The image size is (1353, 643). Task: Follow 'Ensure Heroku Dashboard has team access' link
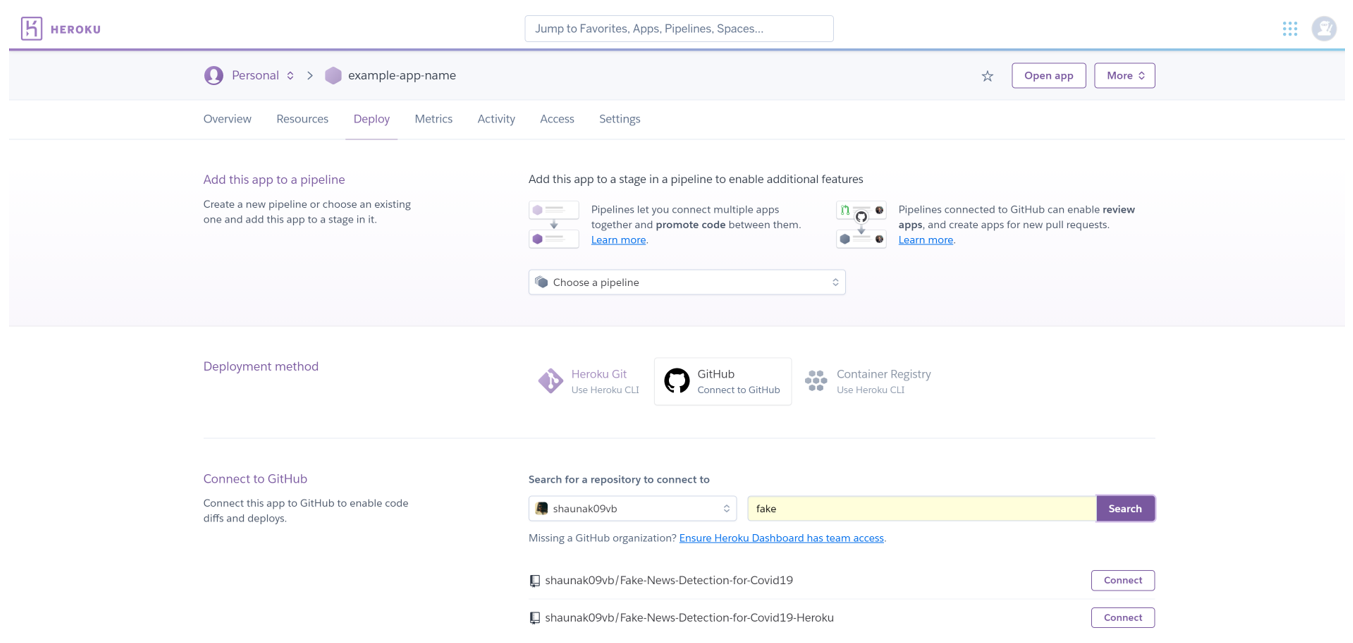point(781,538)
